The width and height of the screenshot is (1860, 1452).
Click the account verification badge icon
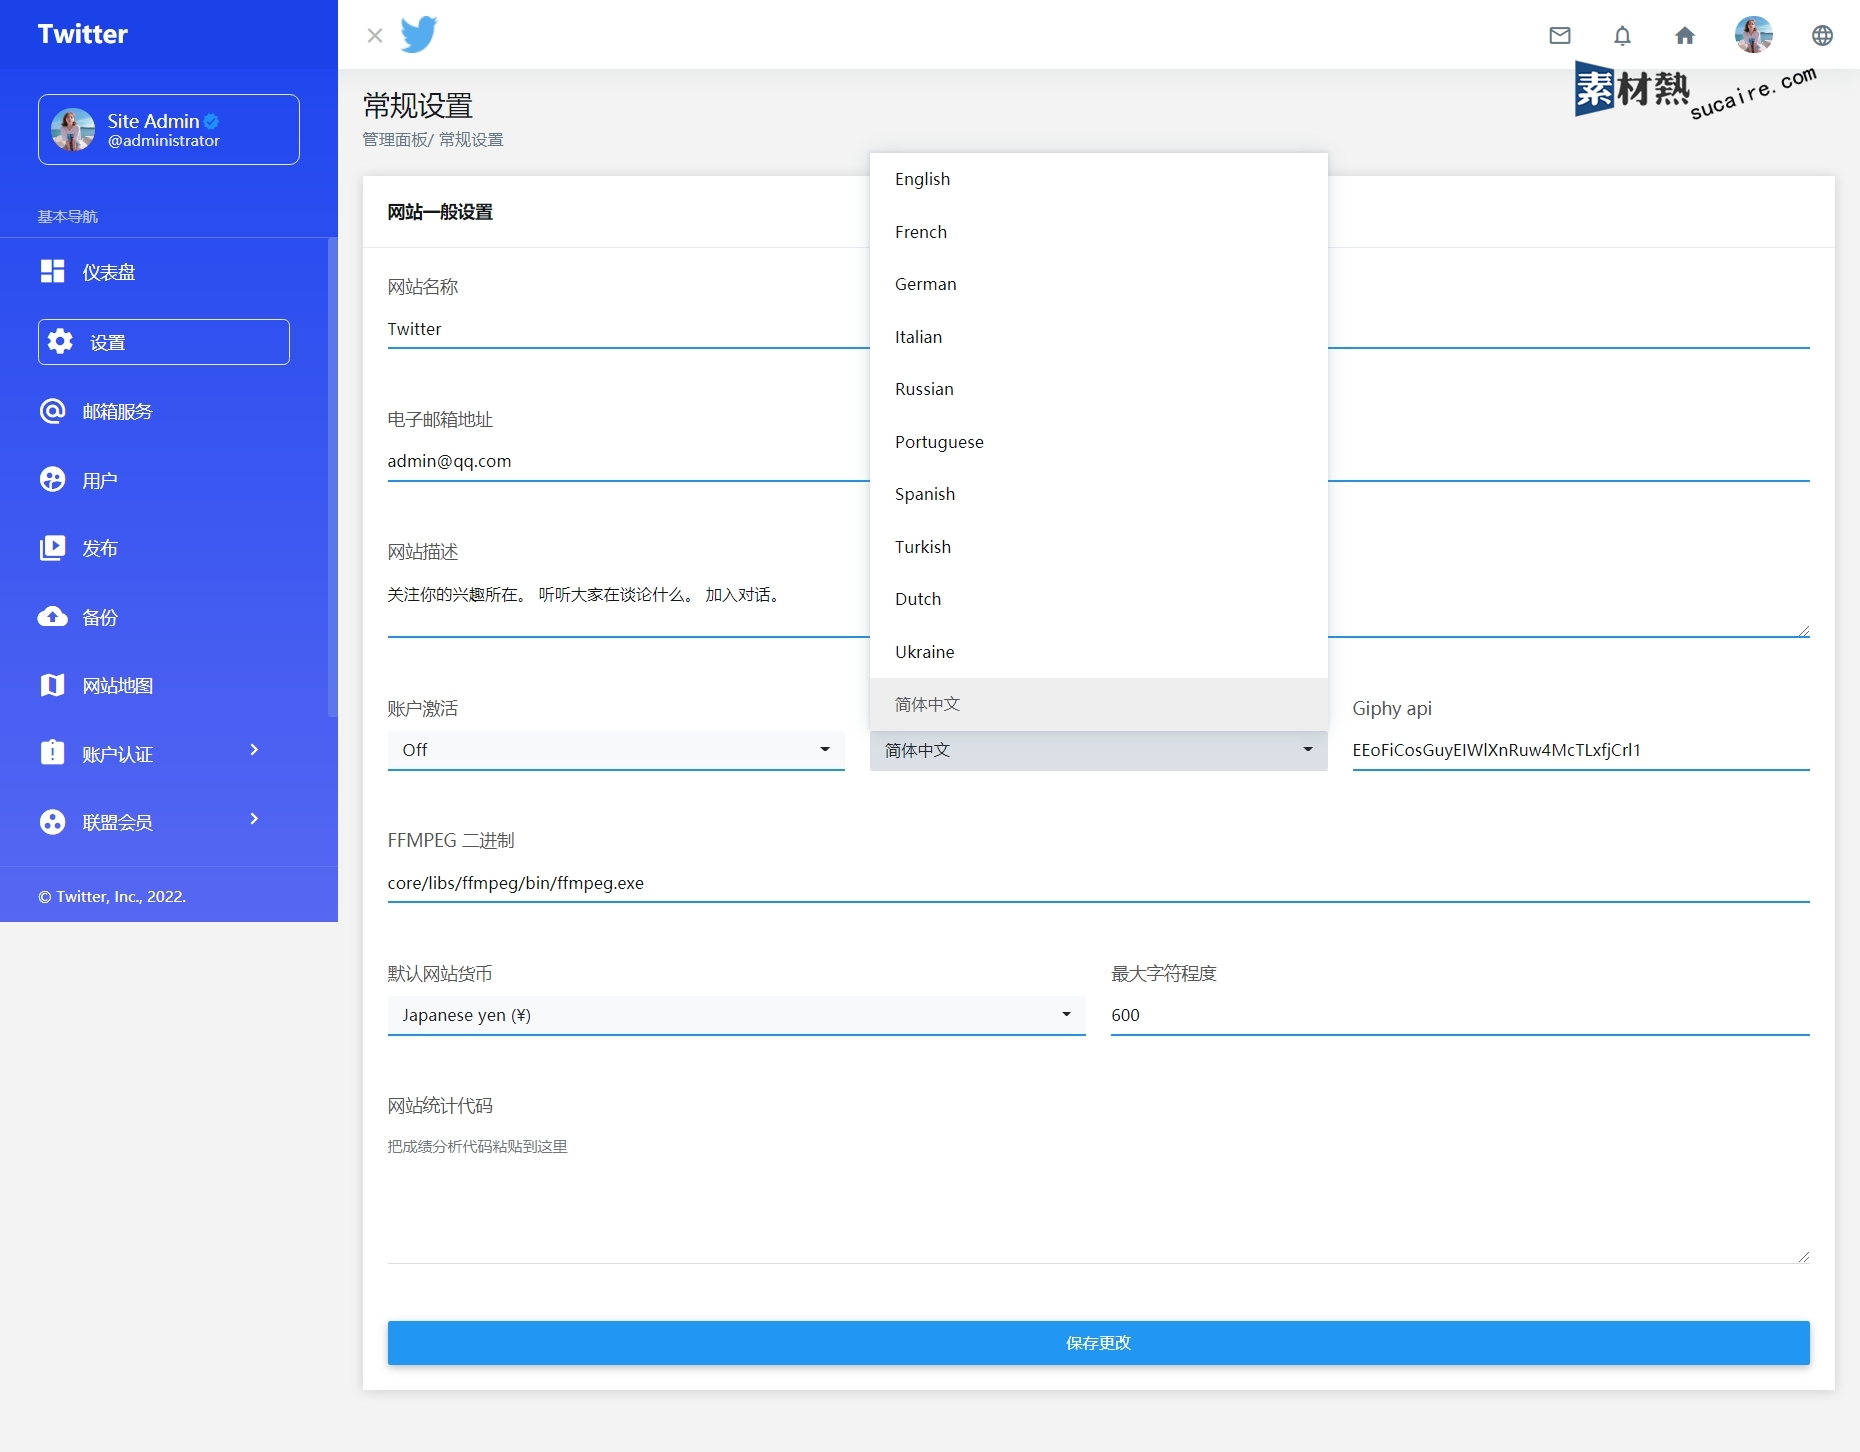(x=52, y=752)
